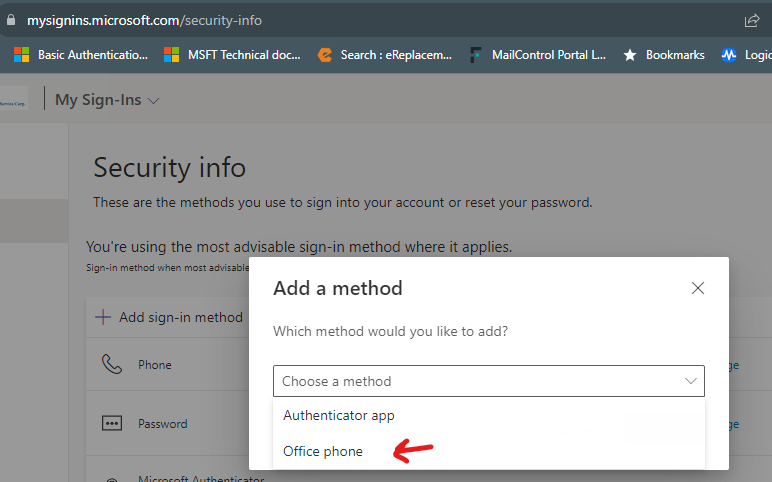772x482 pixels.
Task: Click Change link on Phone row
Action: tap(734, 365)
